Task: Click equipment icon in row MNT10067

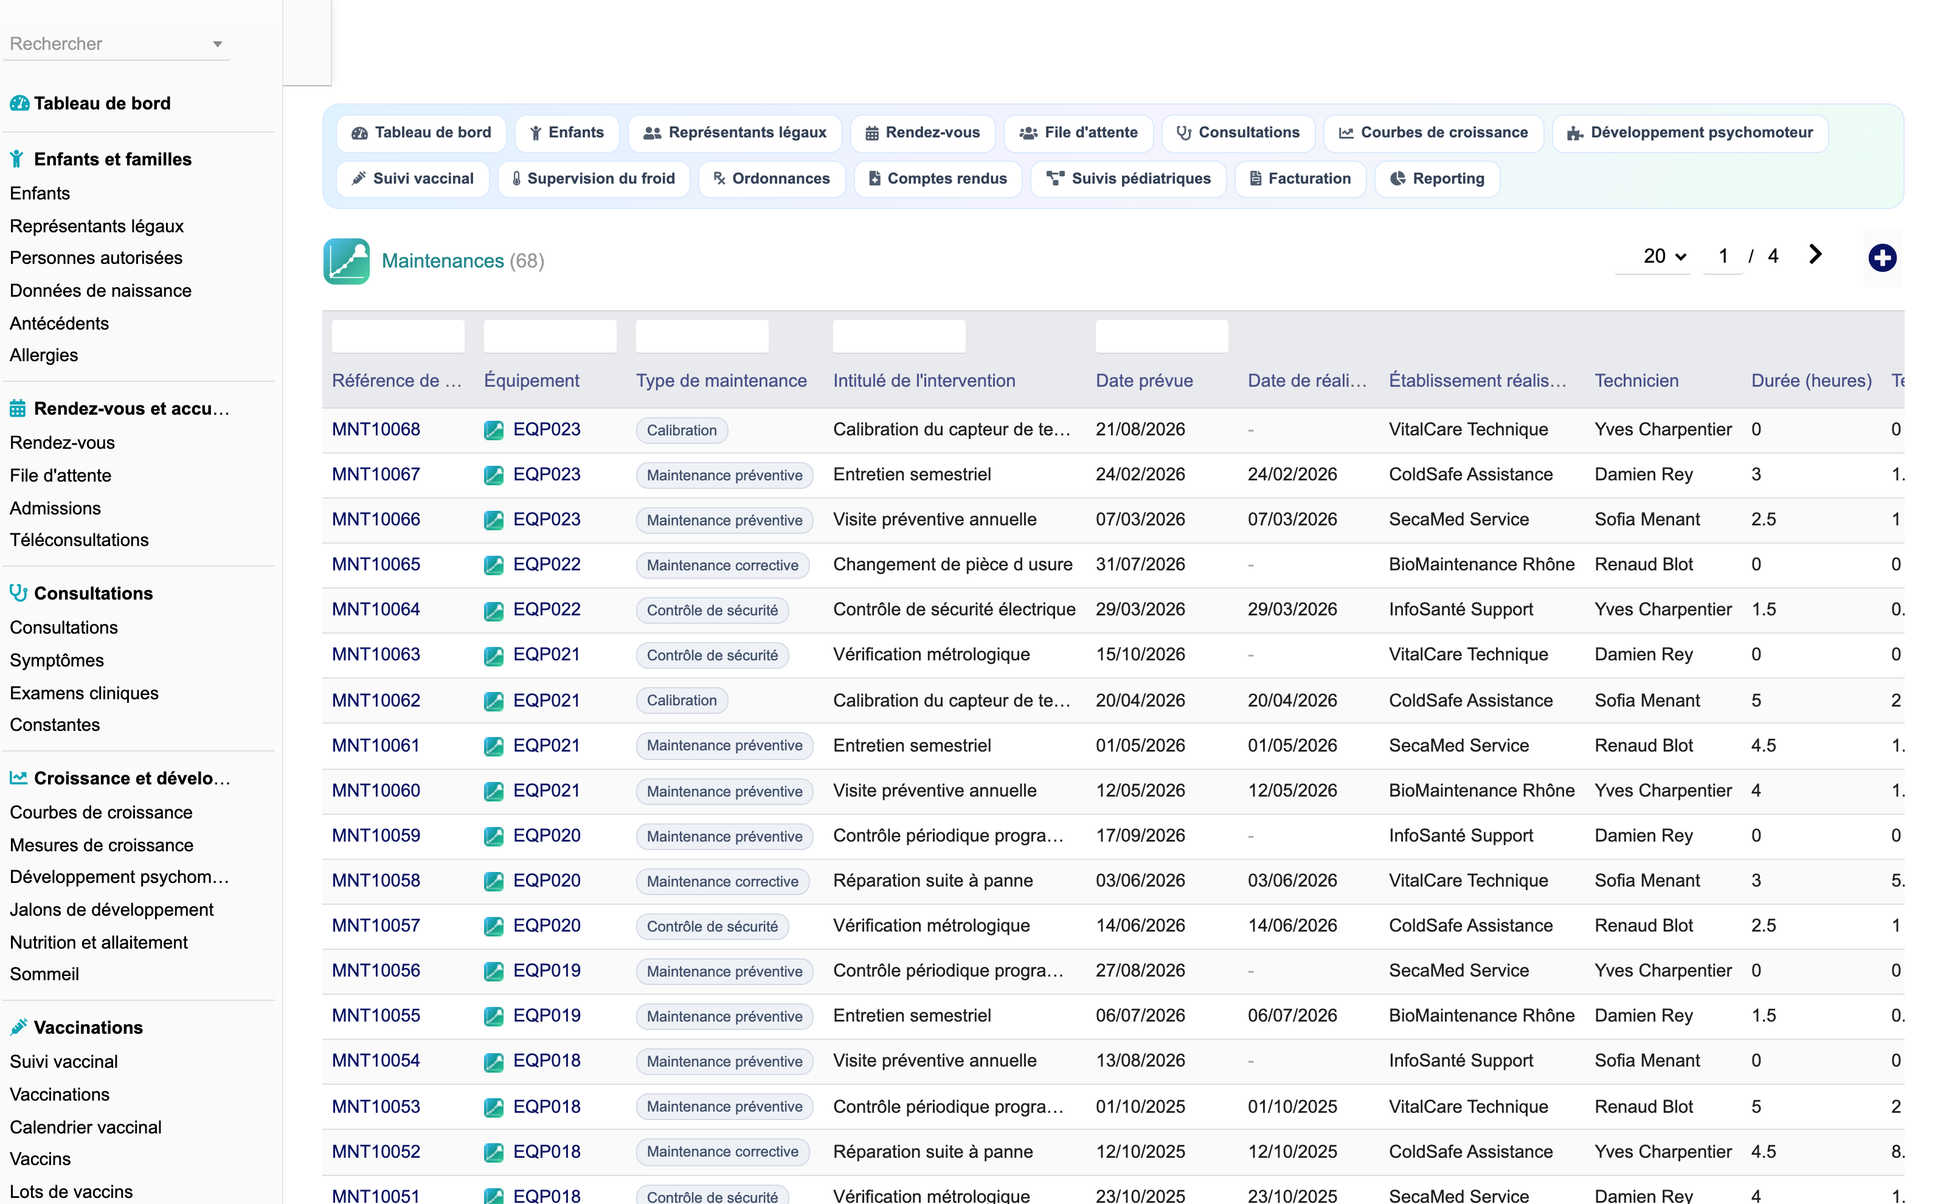Action: tap(494, 475)
